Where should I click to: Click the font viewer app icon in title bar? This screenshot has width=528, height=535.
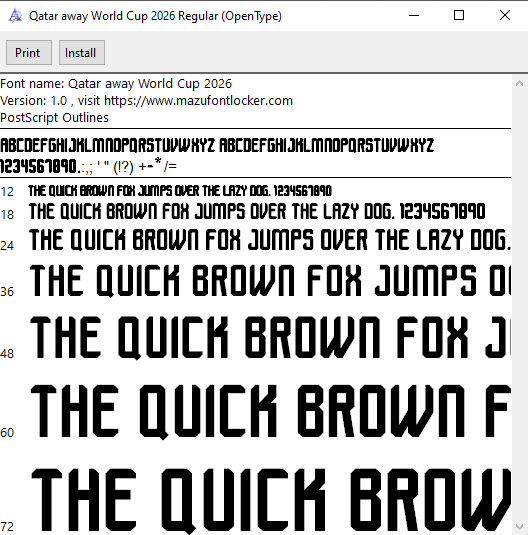point(15,16)
